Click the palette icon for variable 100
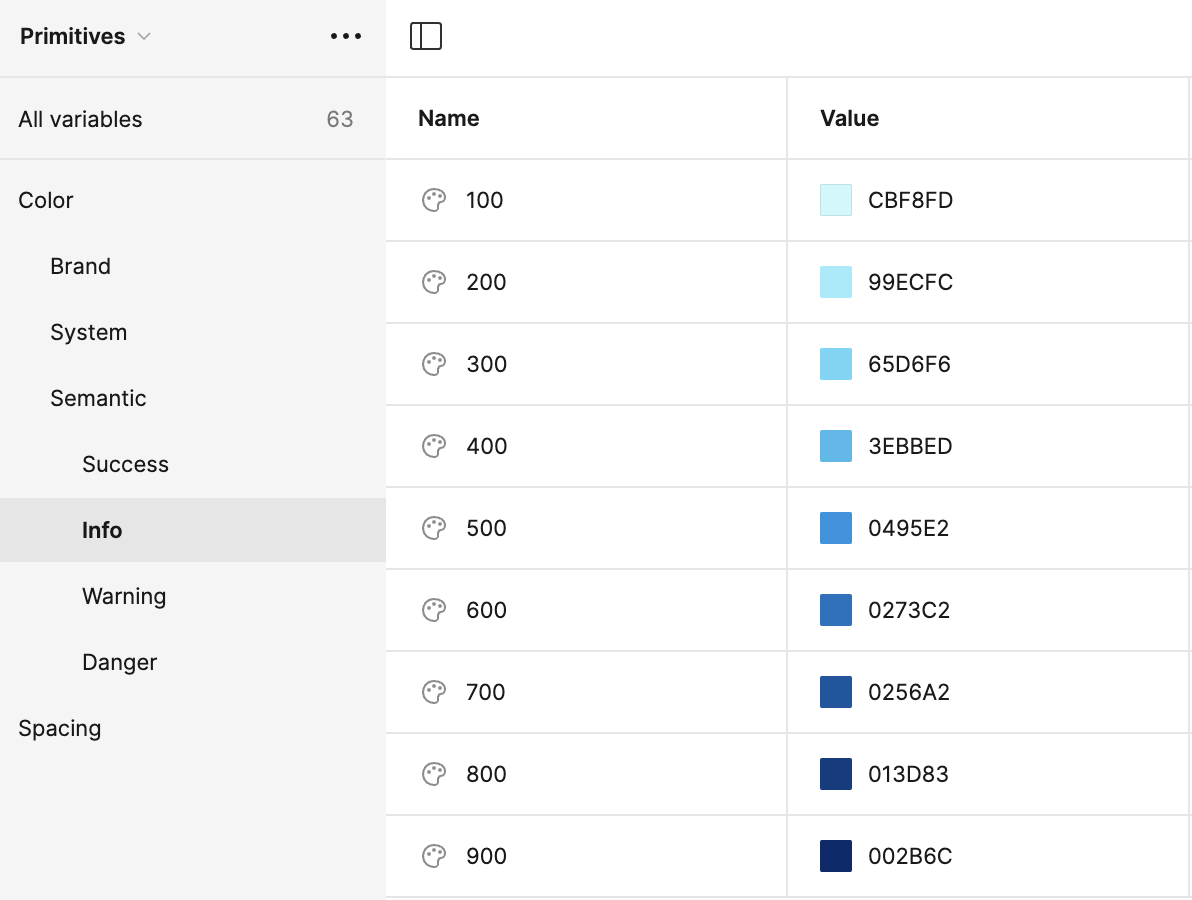This screenshot has width=1192, height=900. click(434, 200)
